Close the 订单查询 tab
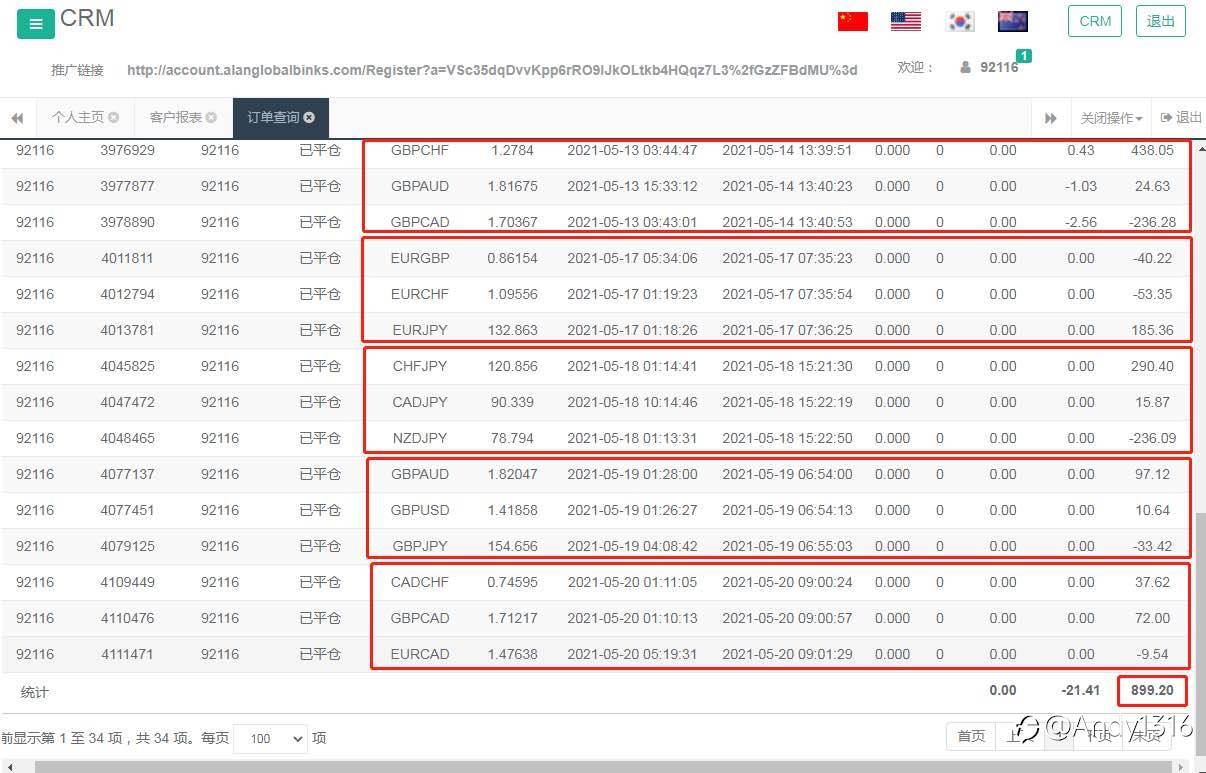The image size is (1206, 773). pyautogui.click(x=309, y=118)
